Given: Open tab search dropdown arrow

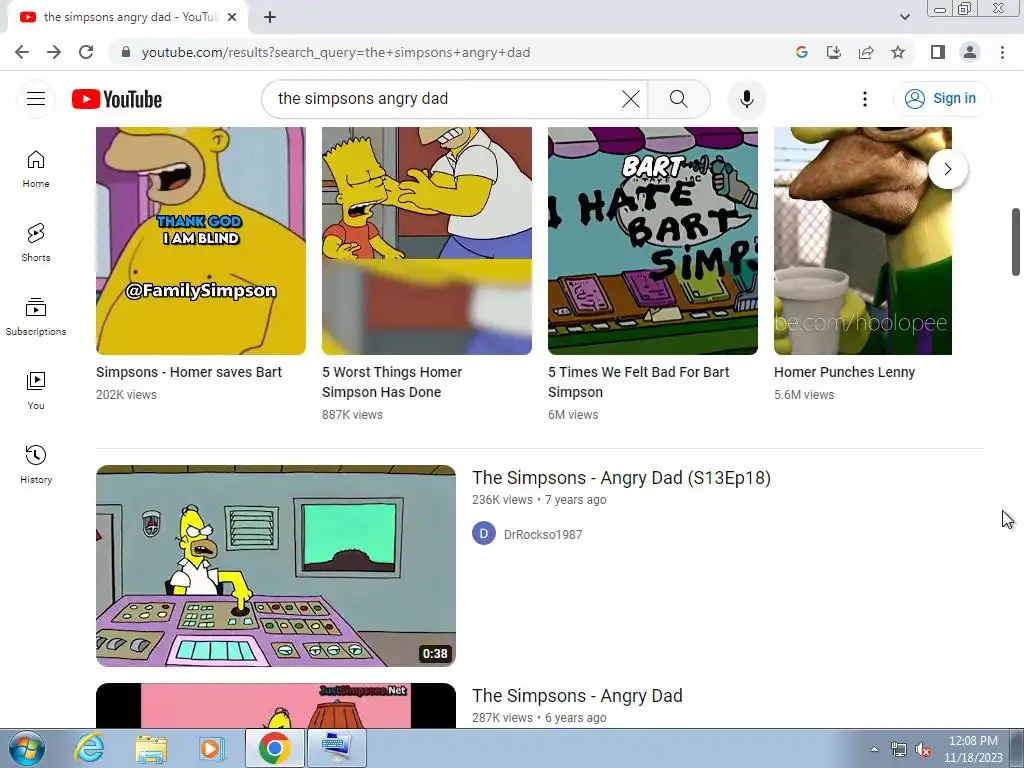Looking at the screenshot, I should [x=904, y=18].
